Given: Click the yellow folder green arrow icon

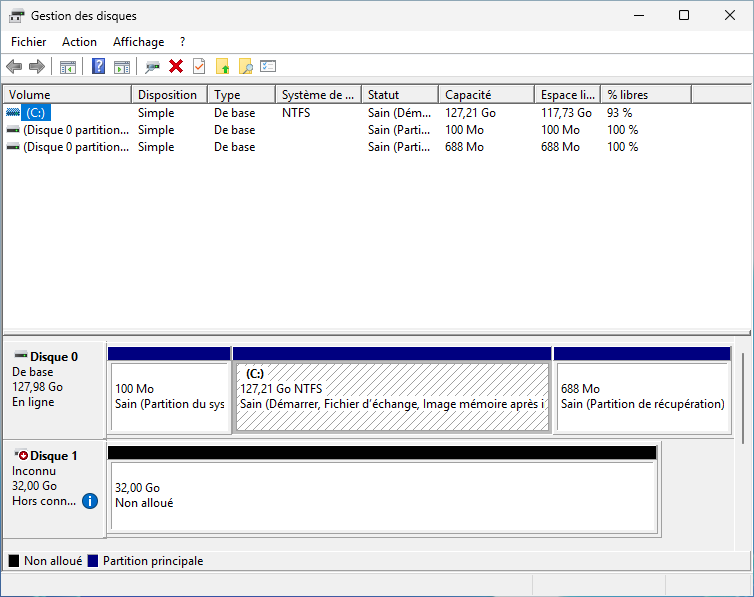Looking at the screenshot, I should point(223,67).
